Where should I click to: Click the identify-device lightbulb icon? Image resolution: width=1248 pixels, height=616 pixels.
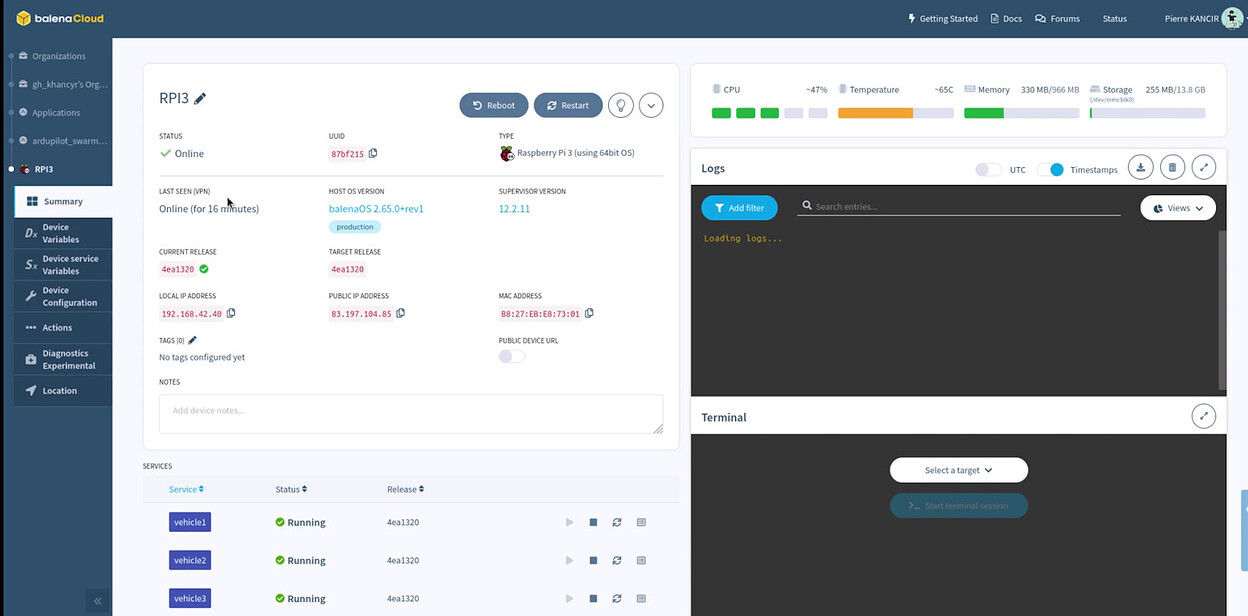tap(620, 105)
